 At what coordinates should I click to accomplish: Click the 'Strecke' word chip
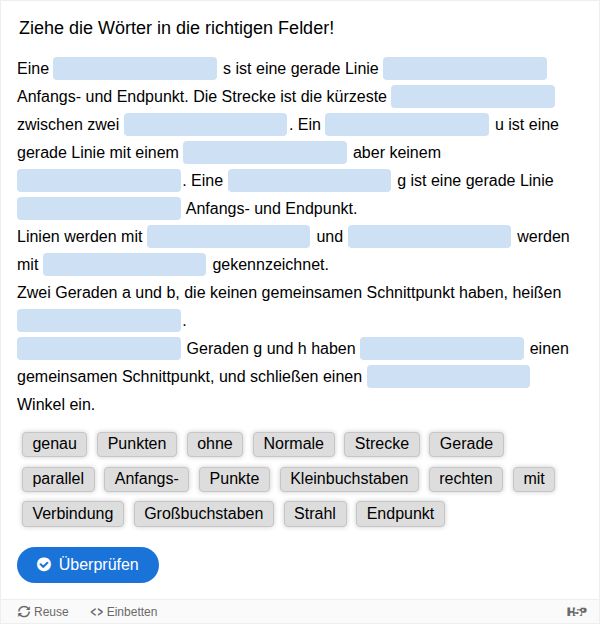382,444
